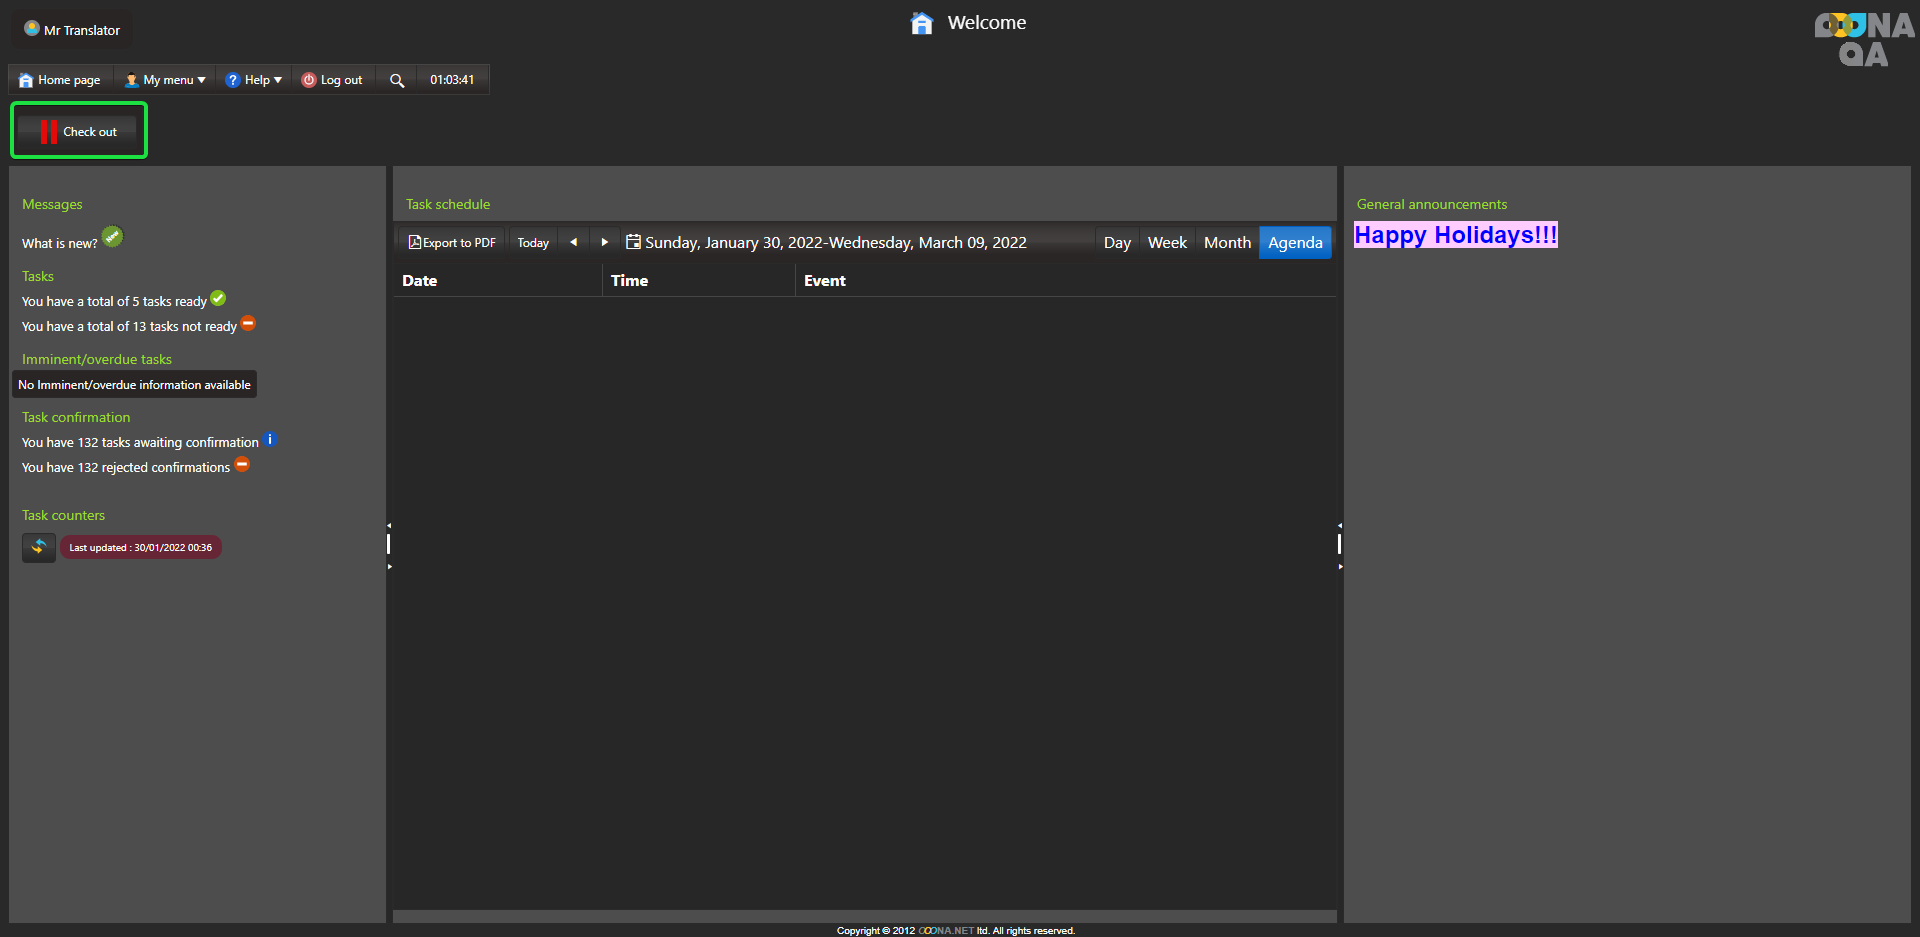Export the schedule to PDF
This screenshot has width=1920, height=937.
(452, 243)
